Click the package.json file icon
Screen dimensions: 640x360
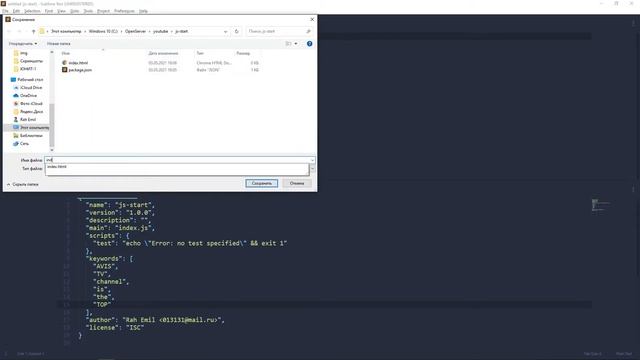[x=64, y=70]
